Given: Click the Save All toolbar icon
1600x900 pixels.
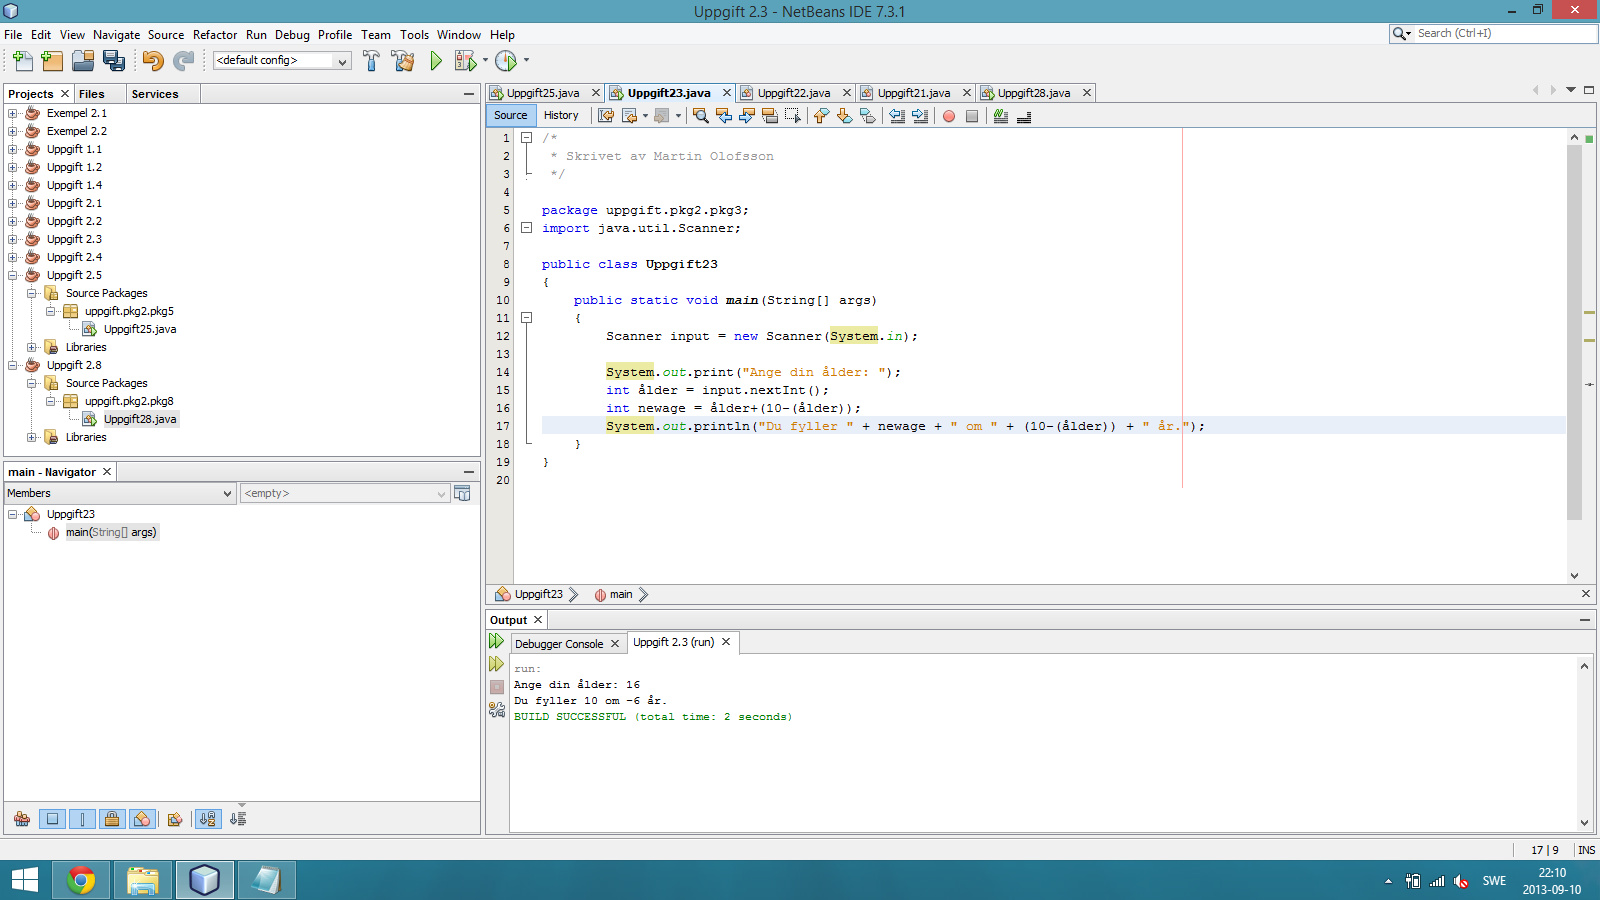Looking at the screenshot, I should [114, 61].
